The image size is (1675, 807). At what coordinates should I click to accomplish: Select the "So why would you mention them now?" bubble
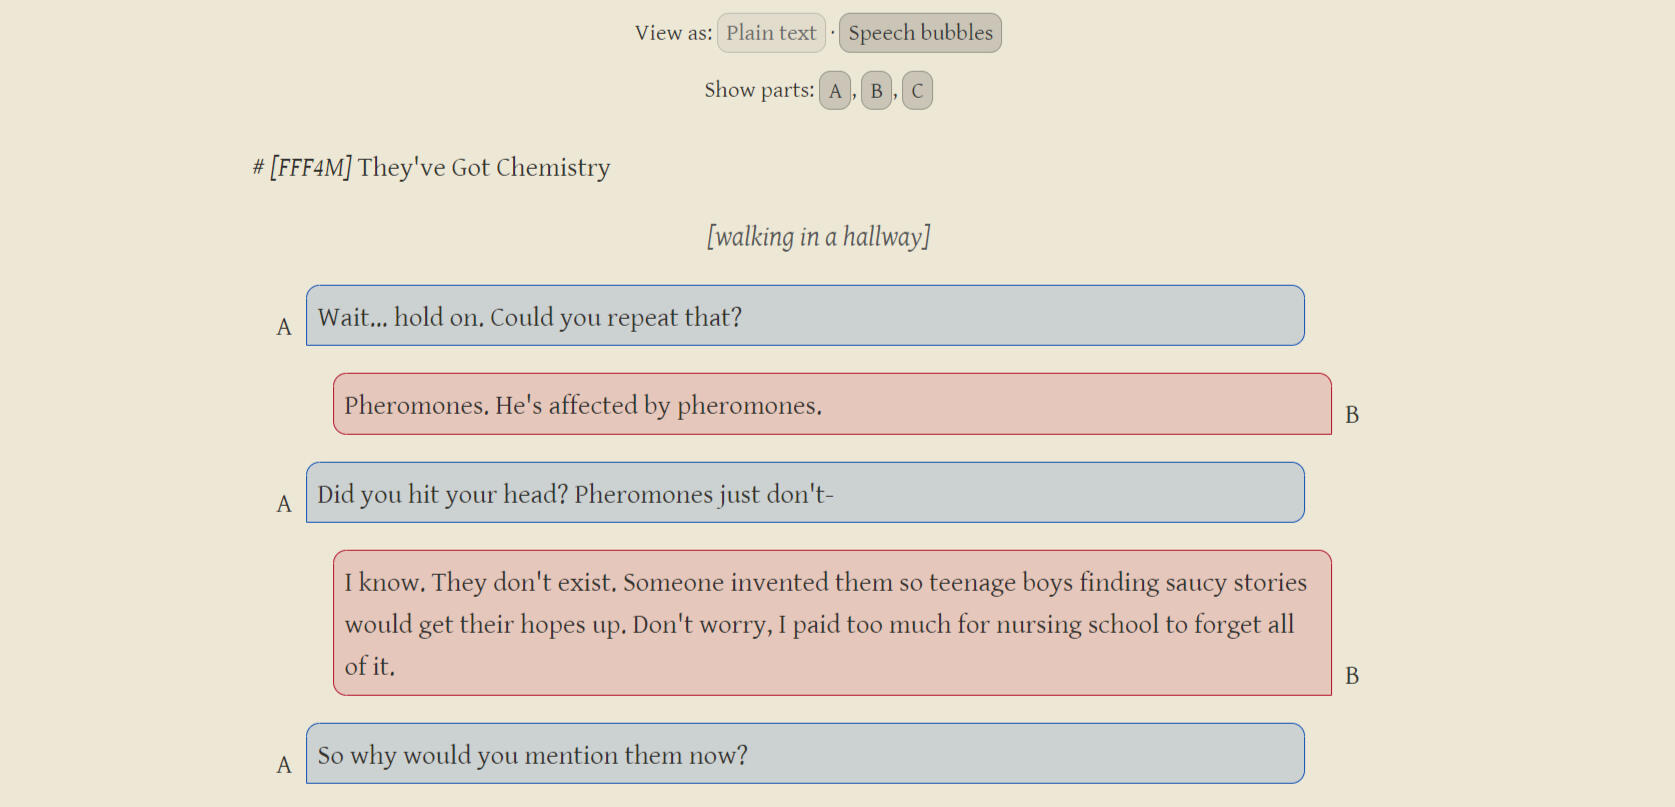click(x=805, y=754)
